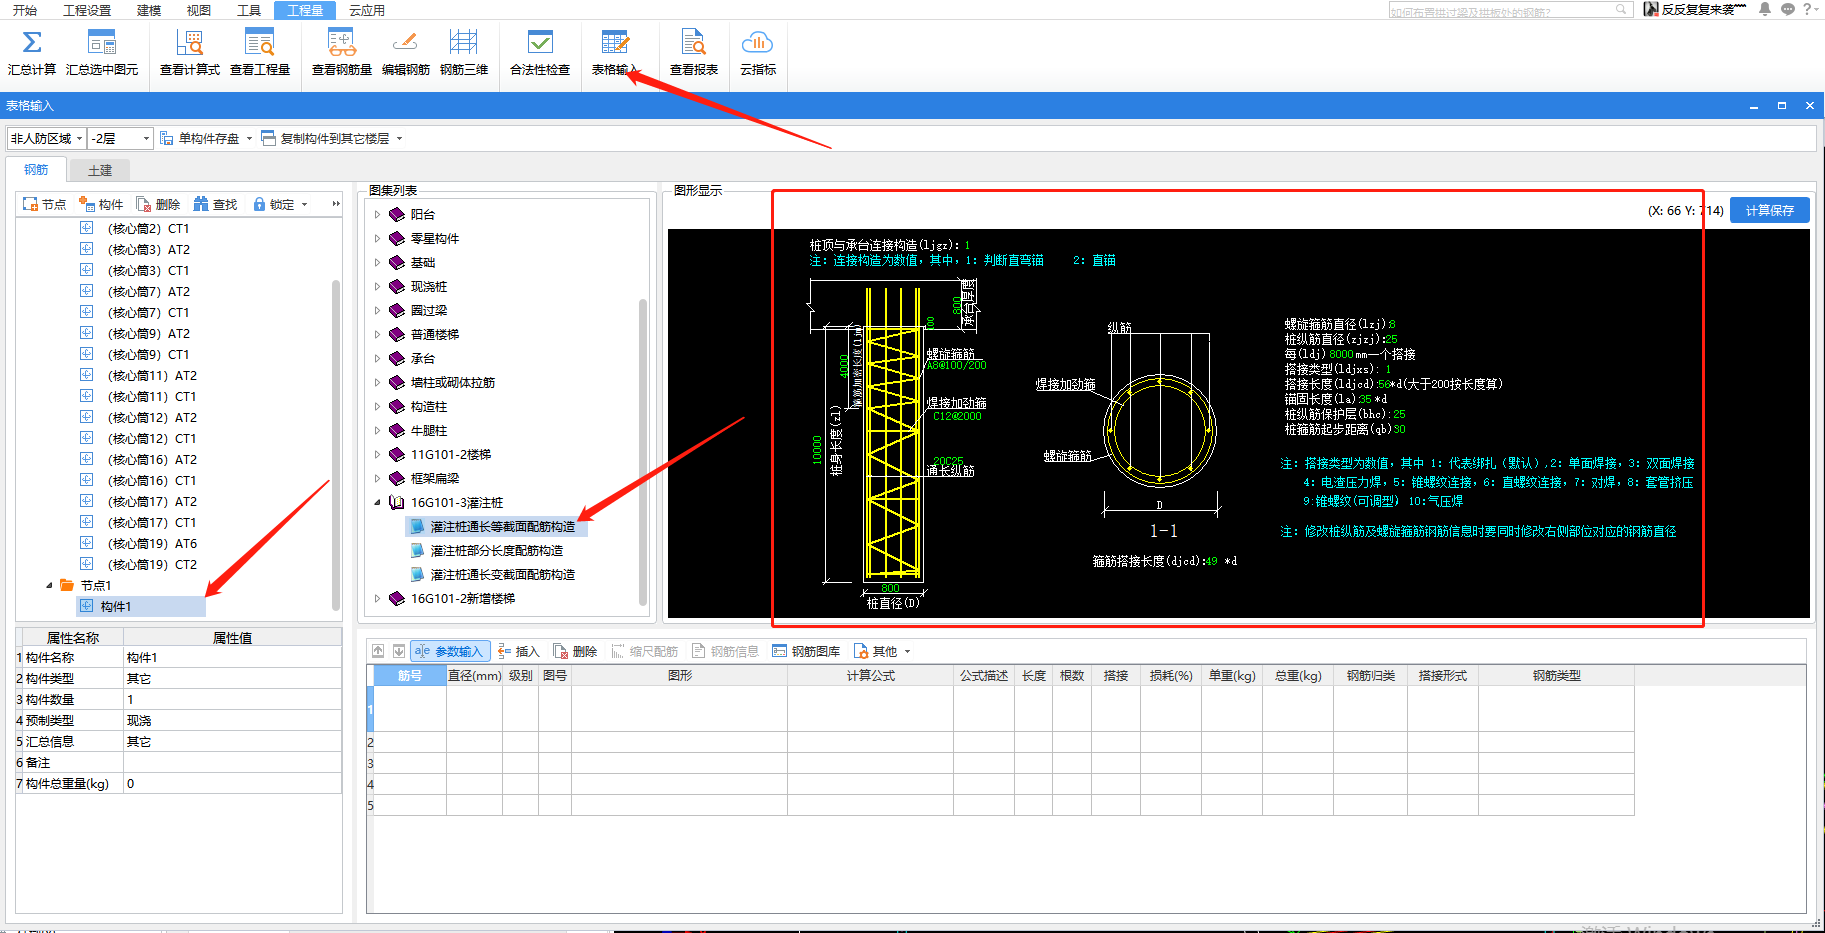This screenshot has height=933, width=1825.
Task: Click 插入 in the rebar table toolbar
Action: tap(518, 651)
